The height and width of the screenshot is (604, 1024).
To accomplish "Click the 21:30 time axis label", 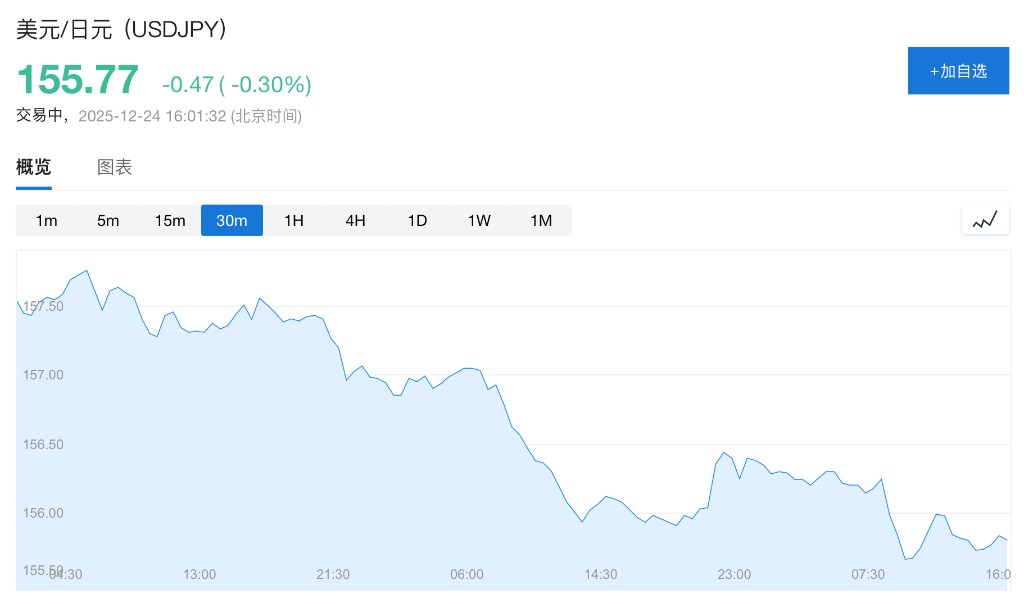I will (x=333, y=574).
